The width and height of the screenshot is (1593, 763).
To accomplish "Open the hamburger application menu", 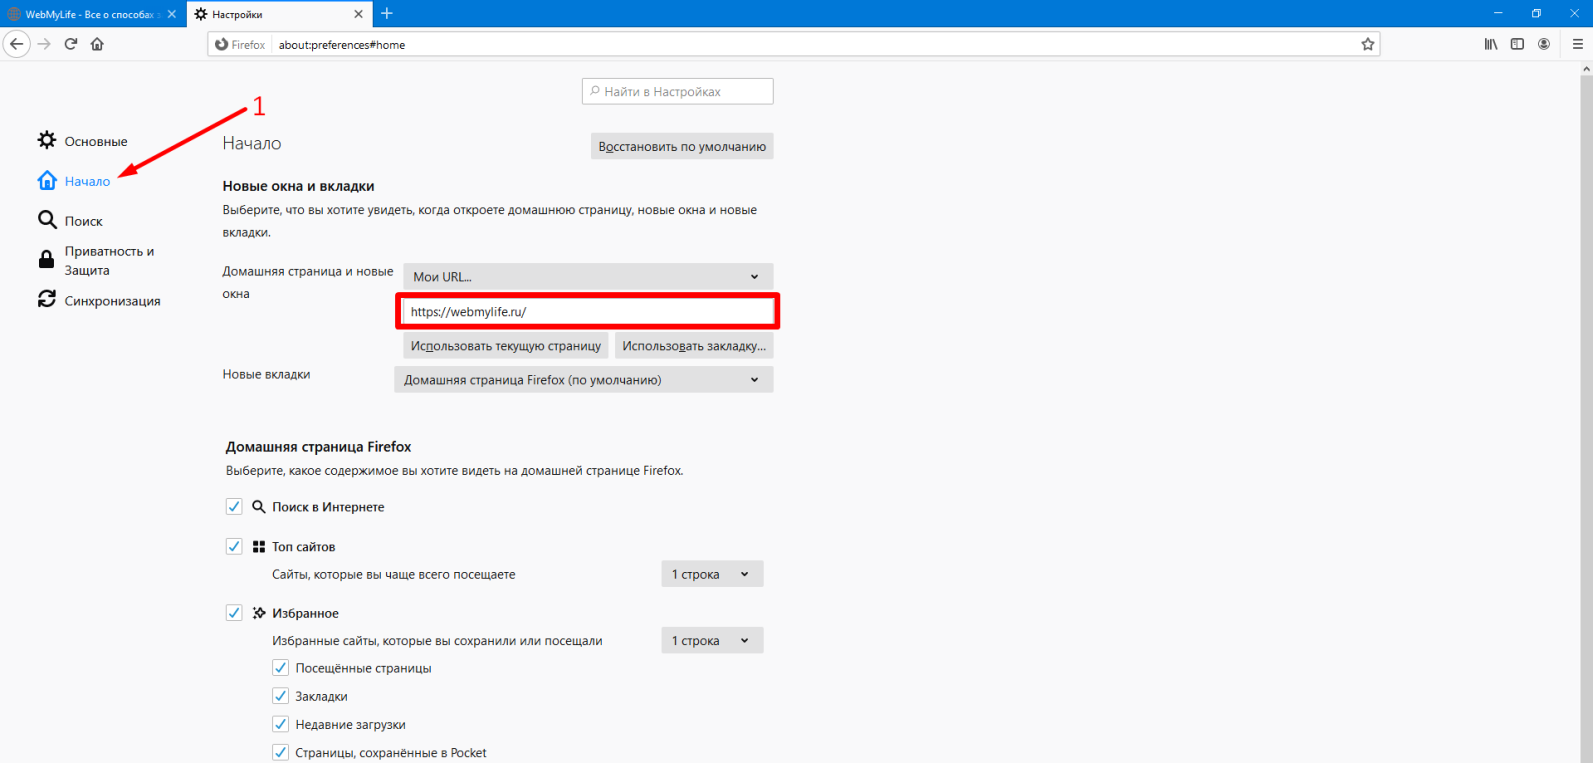I will [x=1578, y=44].
